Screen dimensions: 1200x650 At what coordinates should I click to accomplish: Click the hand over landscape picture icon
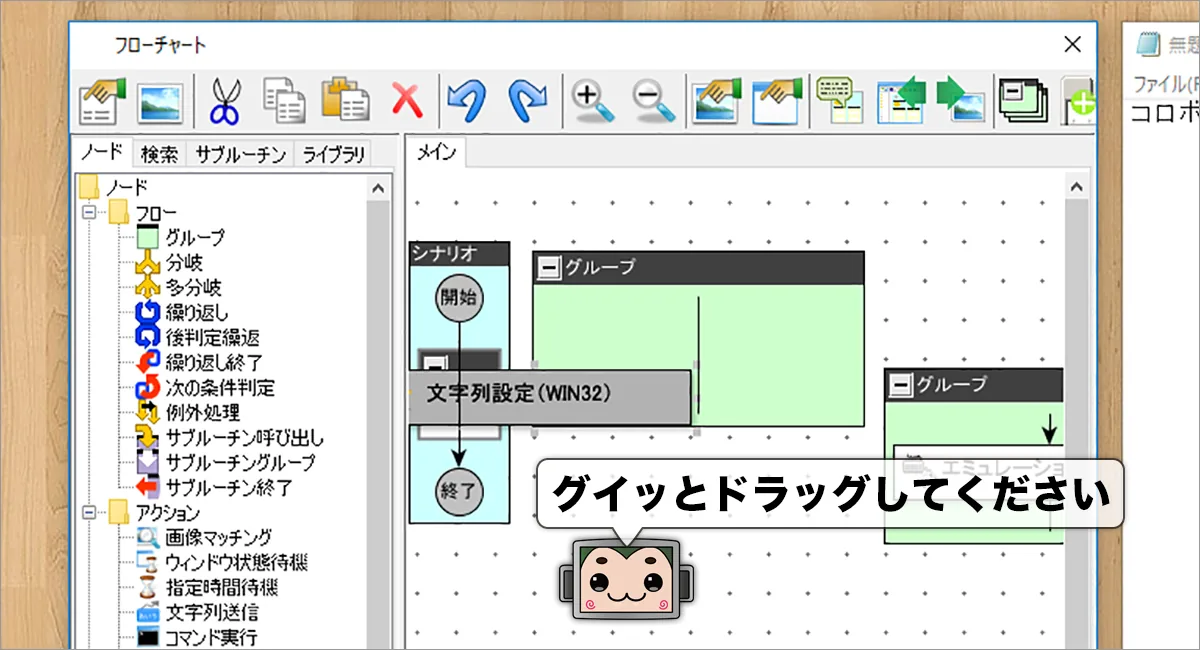[717, 100]
